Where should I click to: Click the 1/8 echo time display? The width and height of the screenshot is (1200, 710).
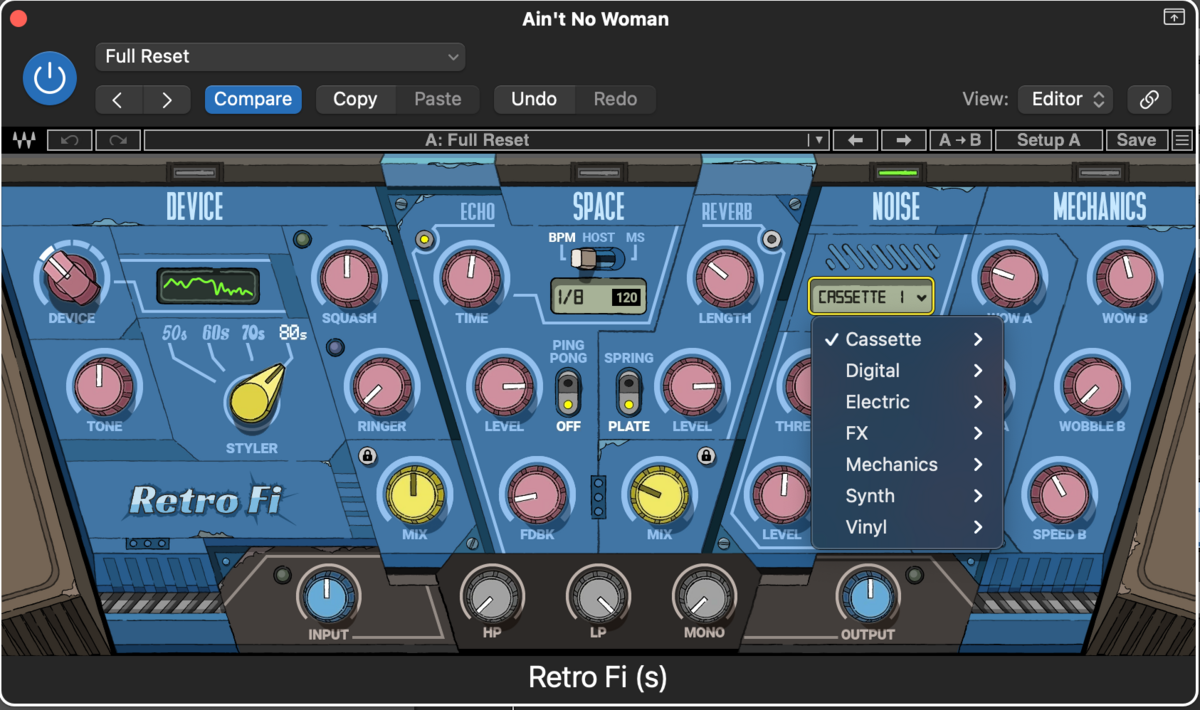tap(598, 297)
